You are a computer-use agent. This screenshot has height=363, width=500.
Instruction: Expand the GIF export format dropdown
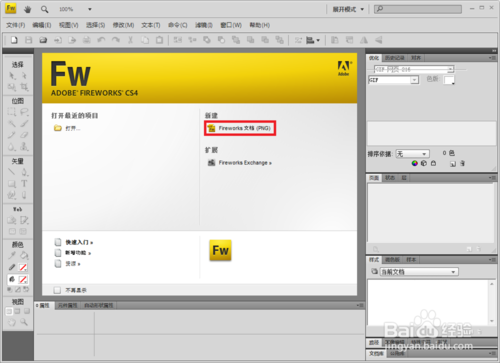coord(394,80)
